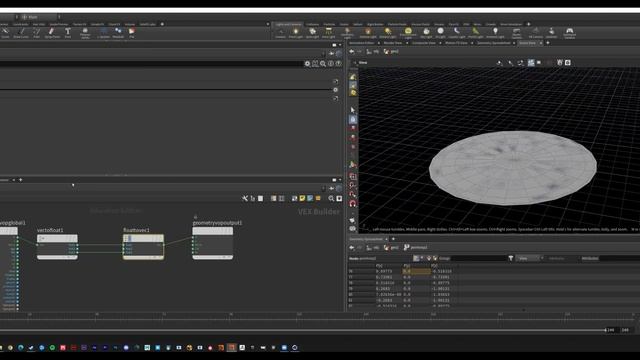Select the File shelf tool
The image size is (640, 360).
(x=131, y=33)
